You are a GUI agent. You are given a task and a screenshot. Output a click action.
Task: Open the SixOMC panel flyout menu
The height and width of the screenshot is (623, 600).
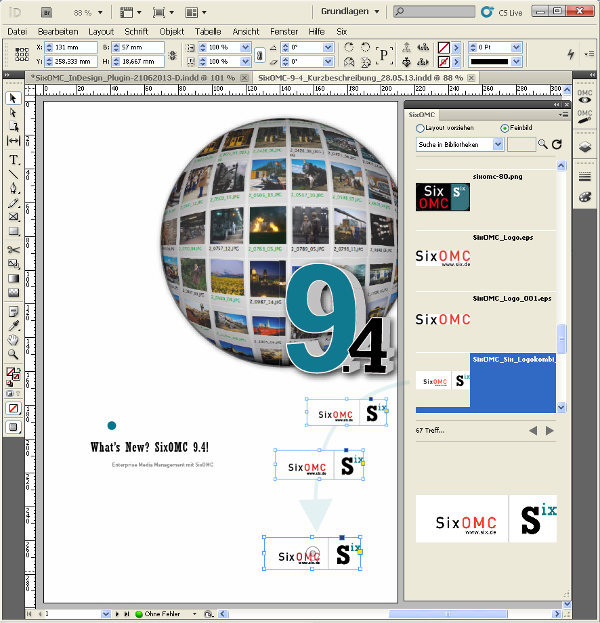point(563,115)
